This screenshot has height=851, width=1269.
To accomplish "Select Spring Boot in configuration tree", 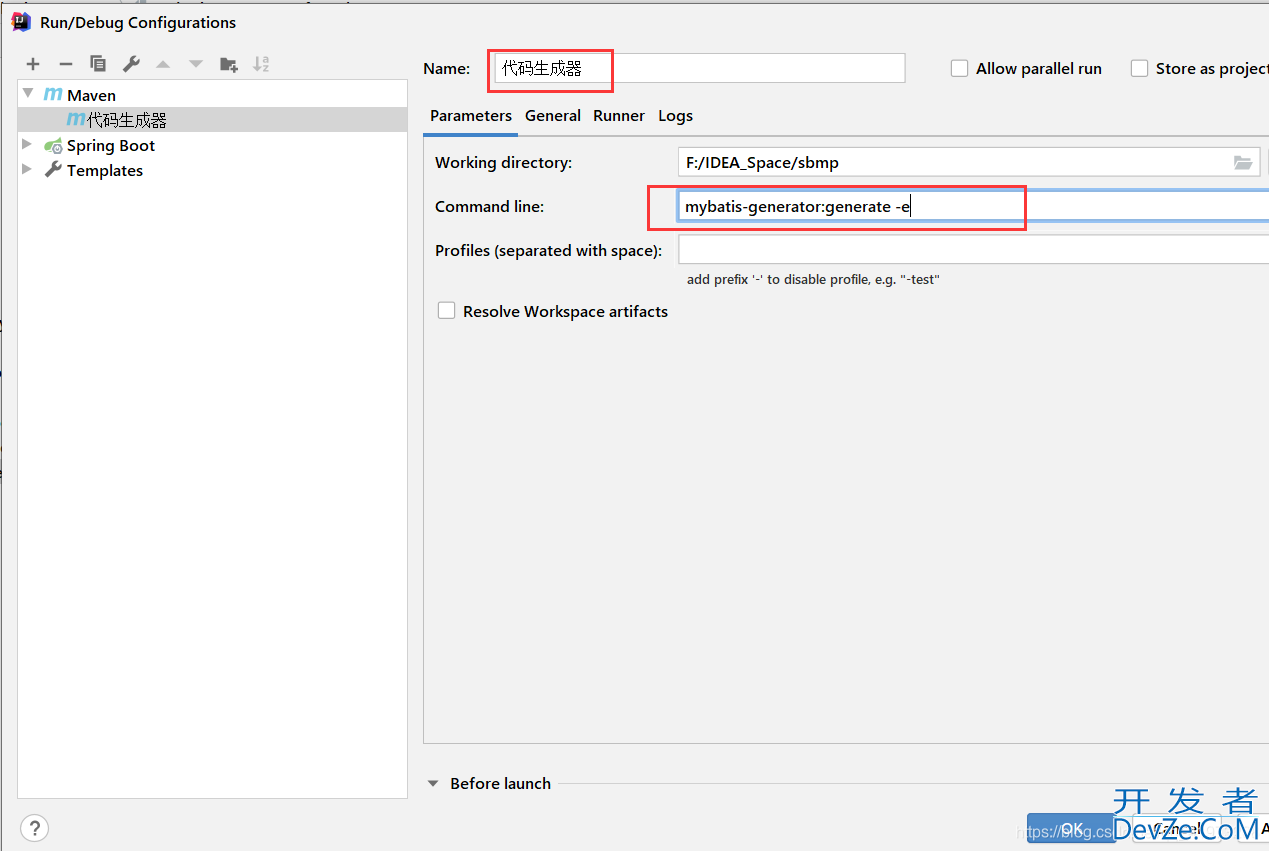I will [x=111, y=146].
